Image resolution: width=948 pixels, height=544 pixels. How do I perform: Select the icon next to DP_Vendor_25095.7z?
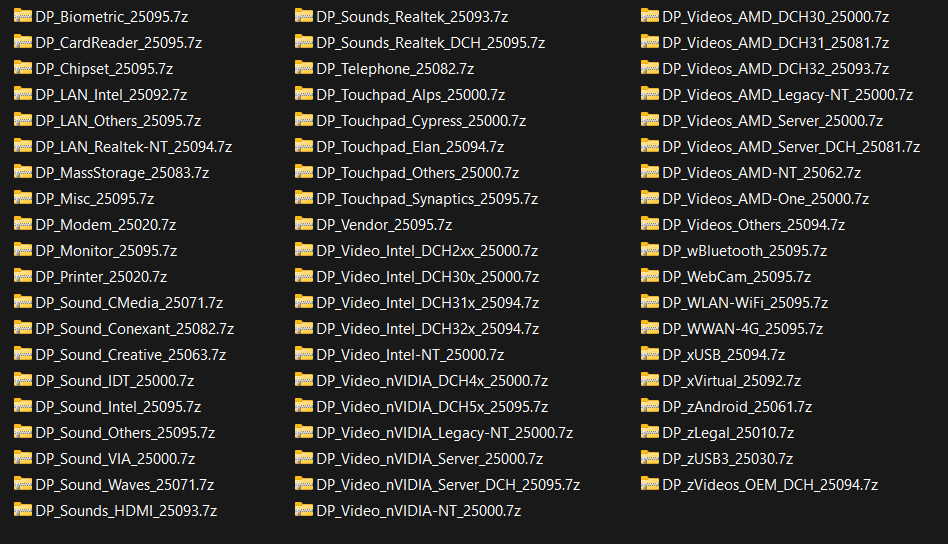tap(303, 224)
